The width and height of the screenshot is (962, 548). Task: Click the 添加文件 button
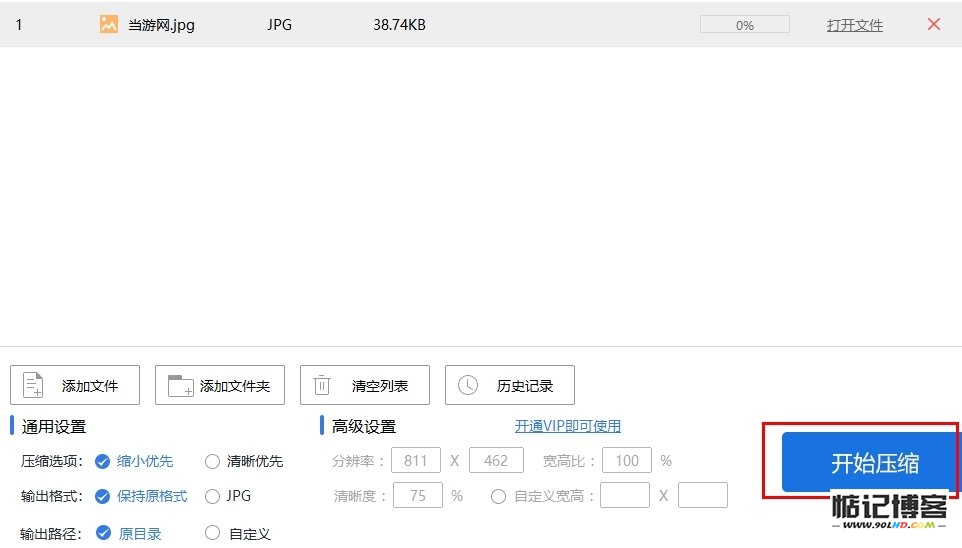click(75, 385)
